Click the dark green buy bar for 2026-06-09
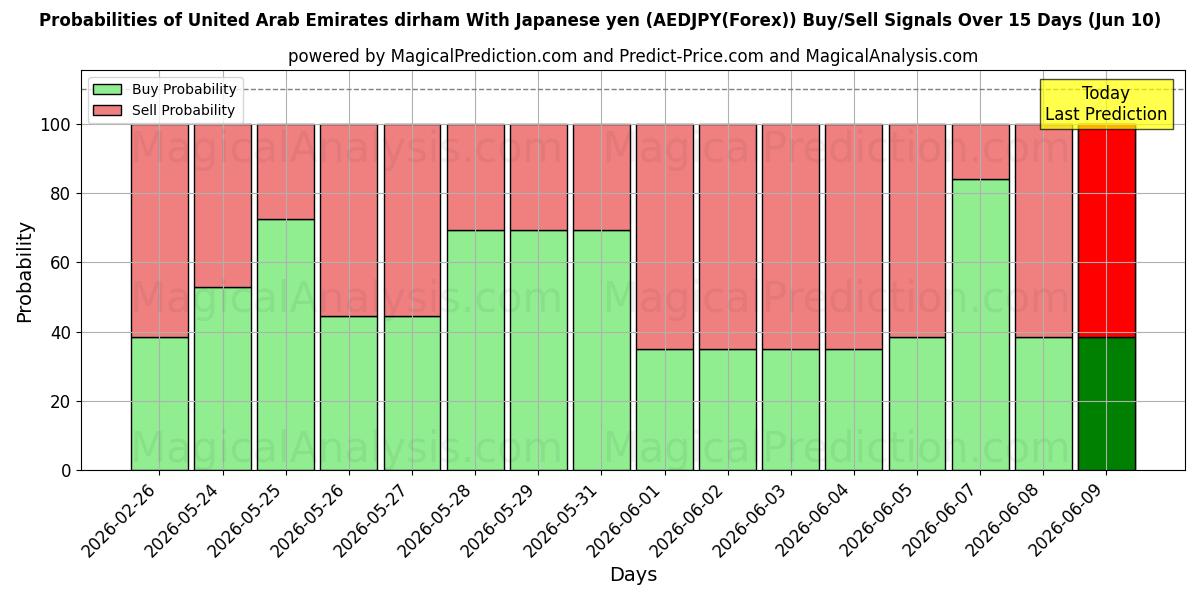 pyautogui.click(x=1106, y=404)
